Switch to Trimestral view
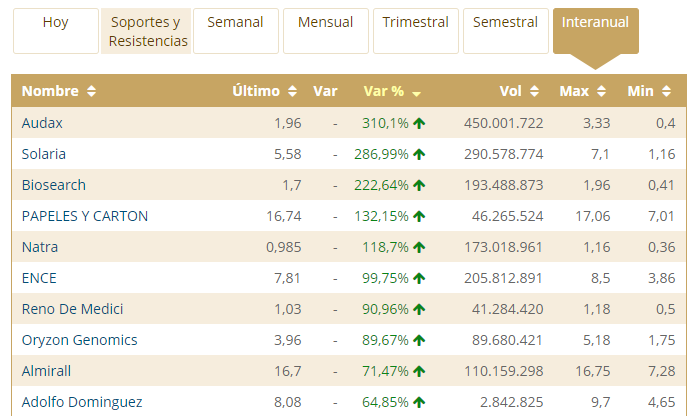The height and width of the screenshot is (416, 691). point(415,22)
